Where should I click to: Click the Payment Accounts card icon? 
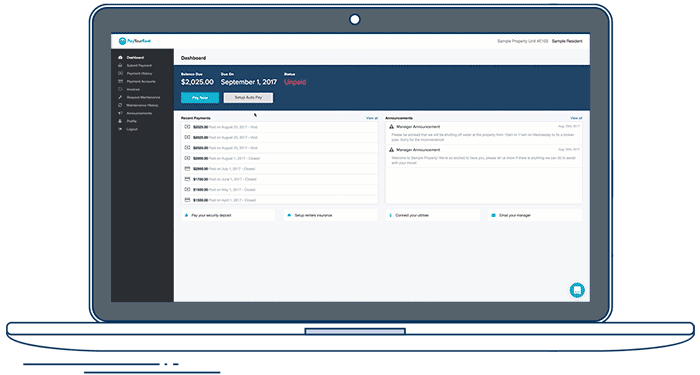(120, 81)
